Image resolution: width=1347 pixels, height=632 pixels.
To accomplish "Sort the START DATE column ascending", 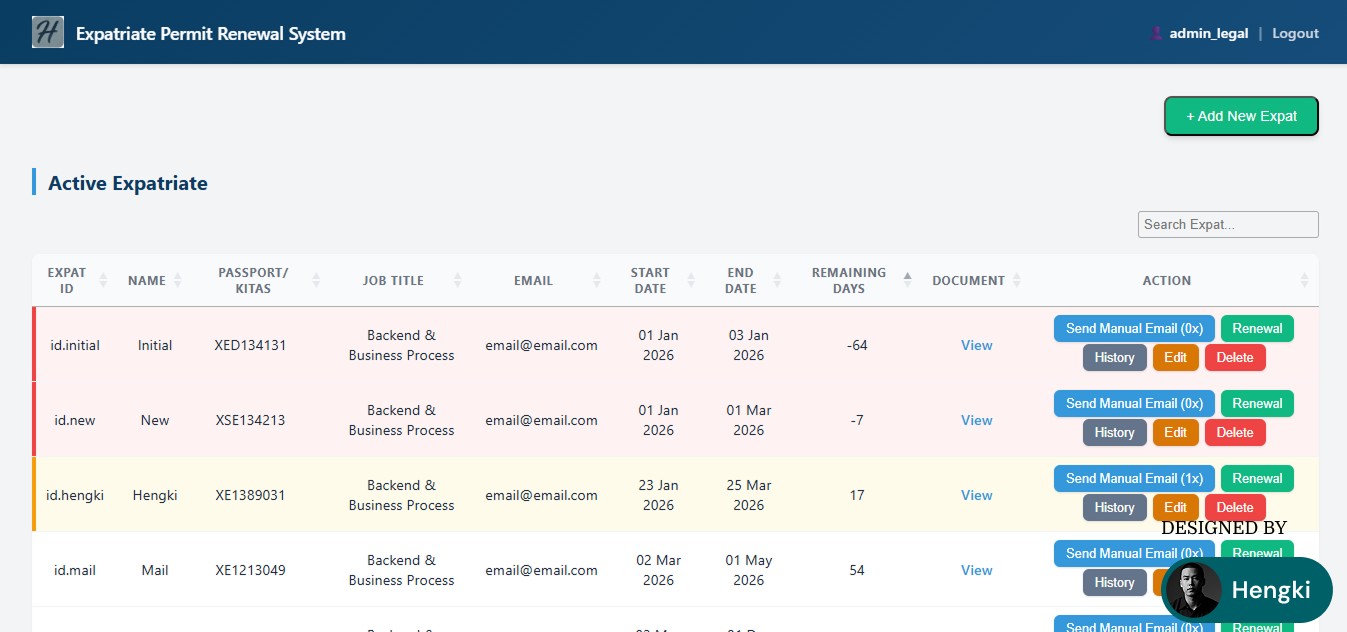I will 689,276.
